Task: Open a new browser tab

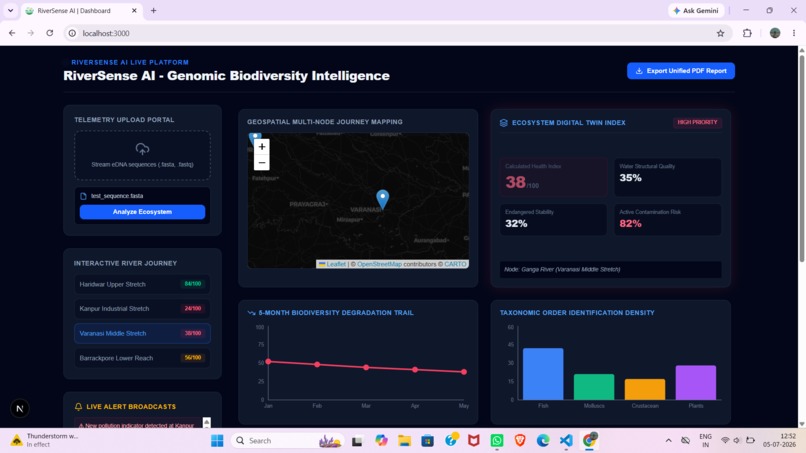Action: pos(153,10)
